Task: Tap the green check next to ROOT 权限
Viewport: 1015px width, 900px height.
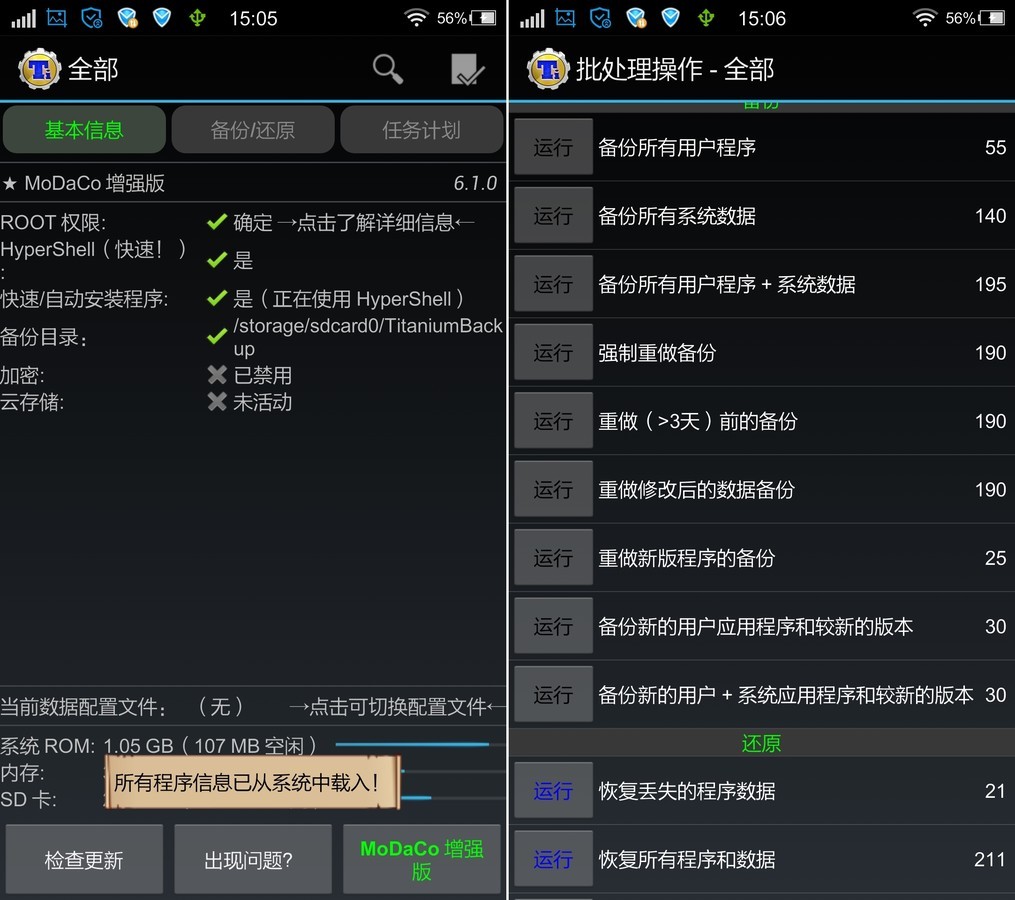Action: (x=217, y=222)
